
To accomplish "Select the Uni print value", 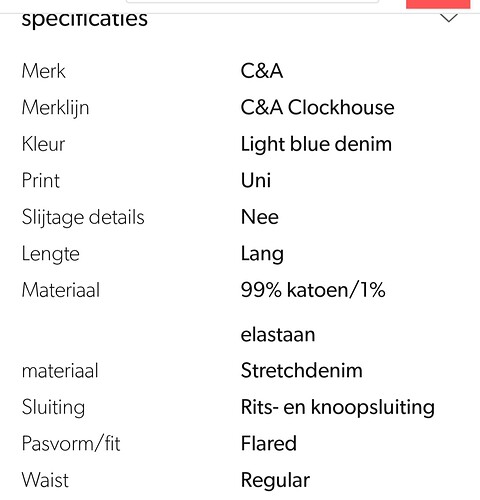I will (x=256, y=180).
